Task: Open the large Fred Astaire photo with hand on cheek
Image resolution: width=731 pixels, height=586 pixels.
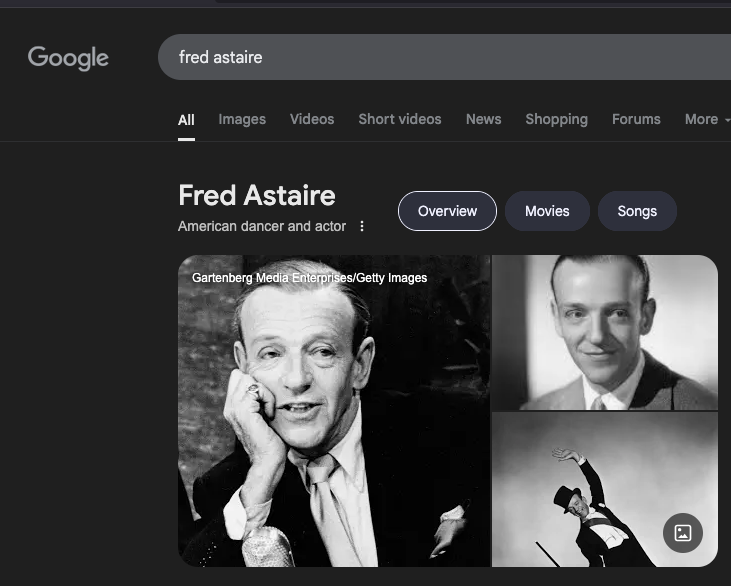Action: (x=334, y=420)
